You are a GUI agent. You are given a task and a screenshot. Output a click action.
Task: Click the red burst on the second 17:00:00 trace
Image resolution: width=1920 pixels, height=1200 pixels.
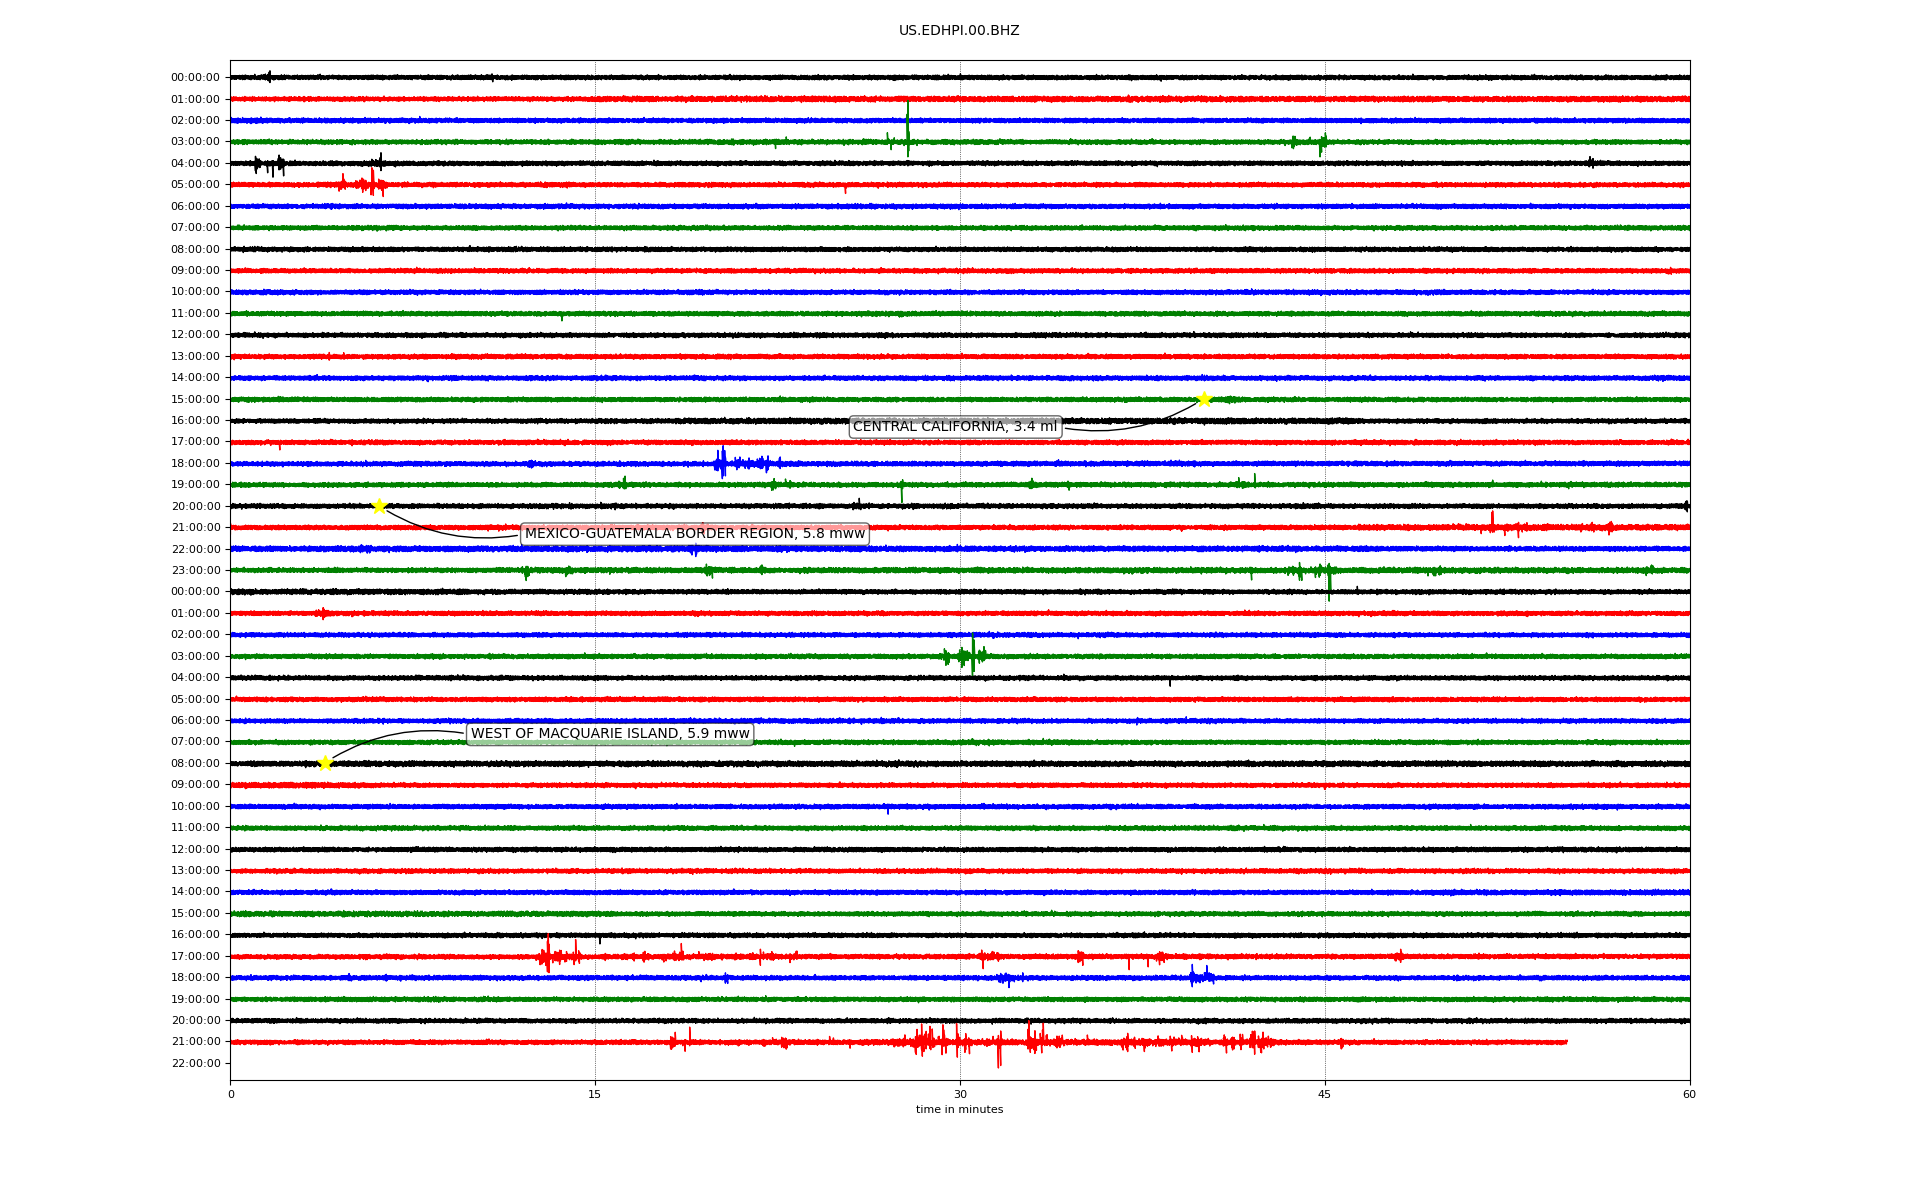point(547,956)
